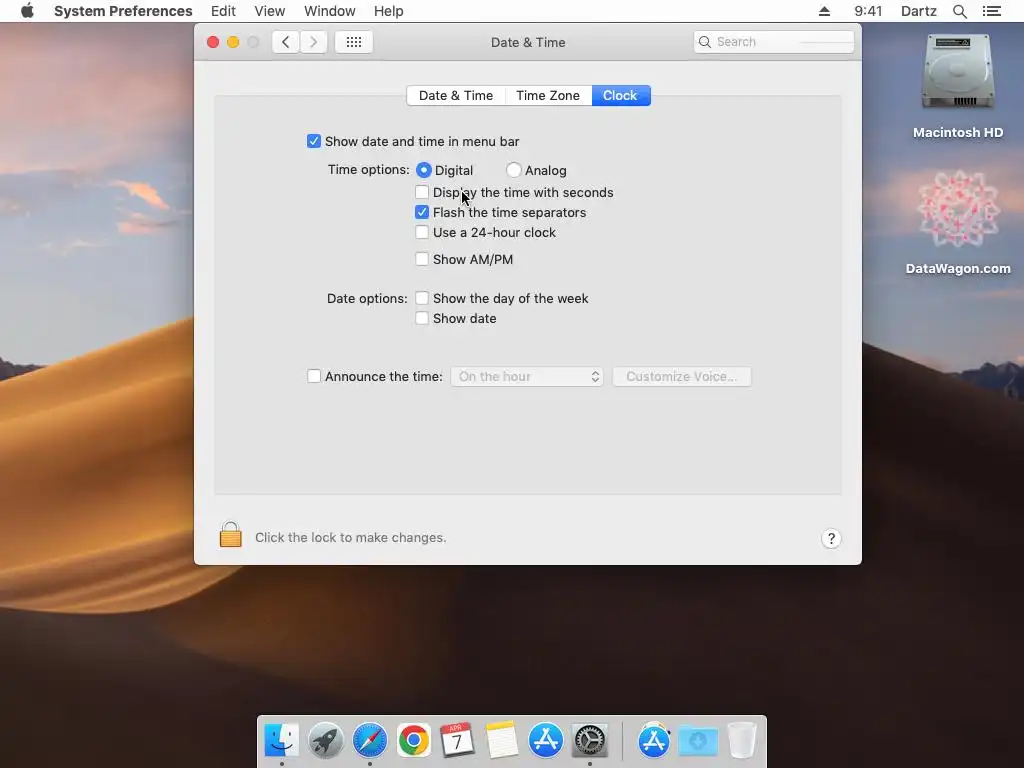Click the lock to make changes
This screenshot has height=768, width=1024.
231,534
